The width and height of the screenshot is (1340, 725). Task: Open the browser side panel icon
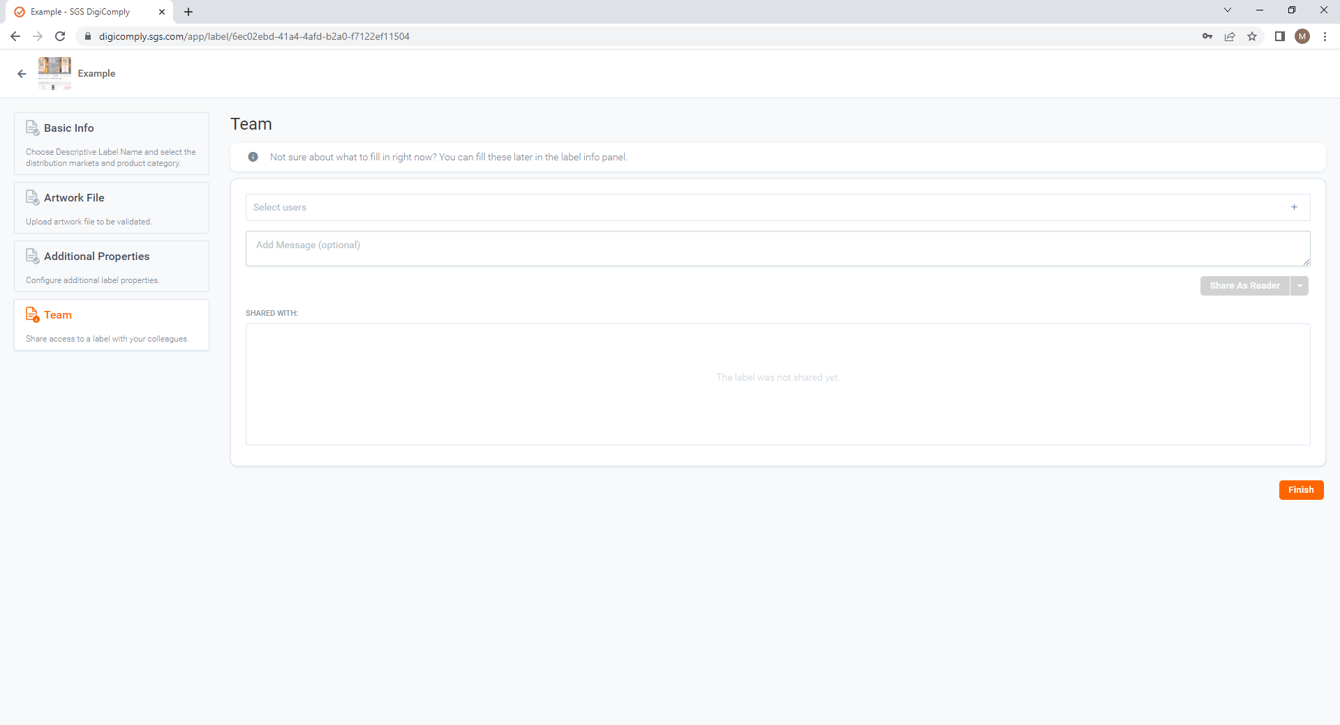tap(1279, 36)
